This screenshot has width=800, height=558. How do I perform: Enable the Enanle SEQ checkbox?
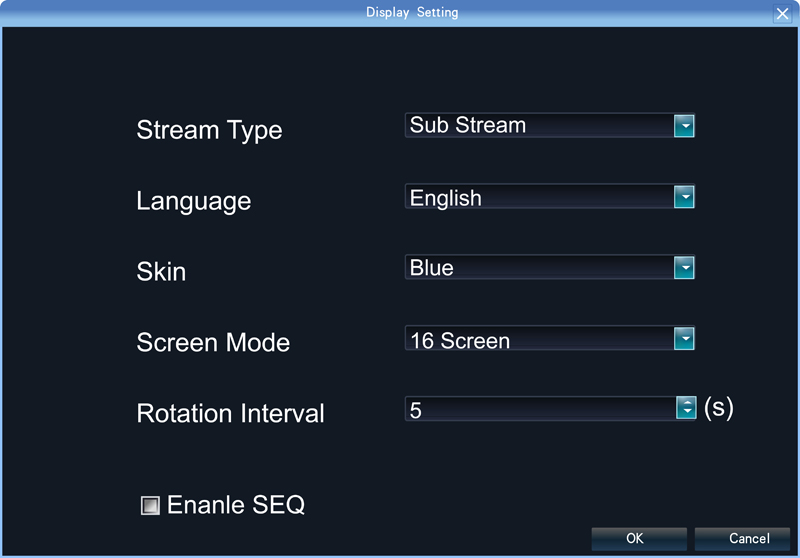pyautogui.click(x=150, y=506)
